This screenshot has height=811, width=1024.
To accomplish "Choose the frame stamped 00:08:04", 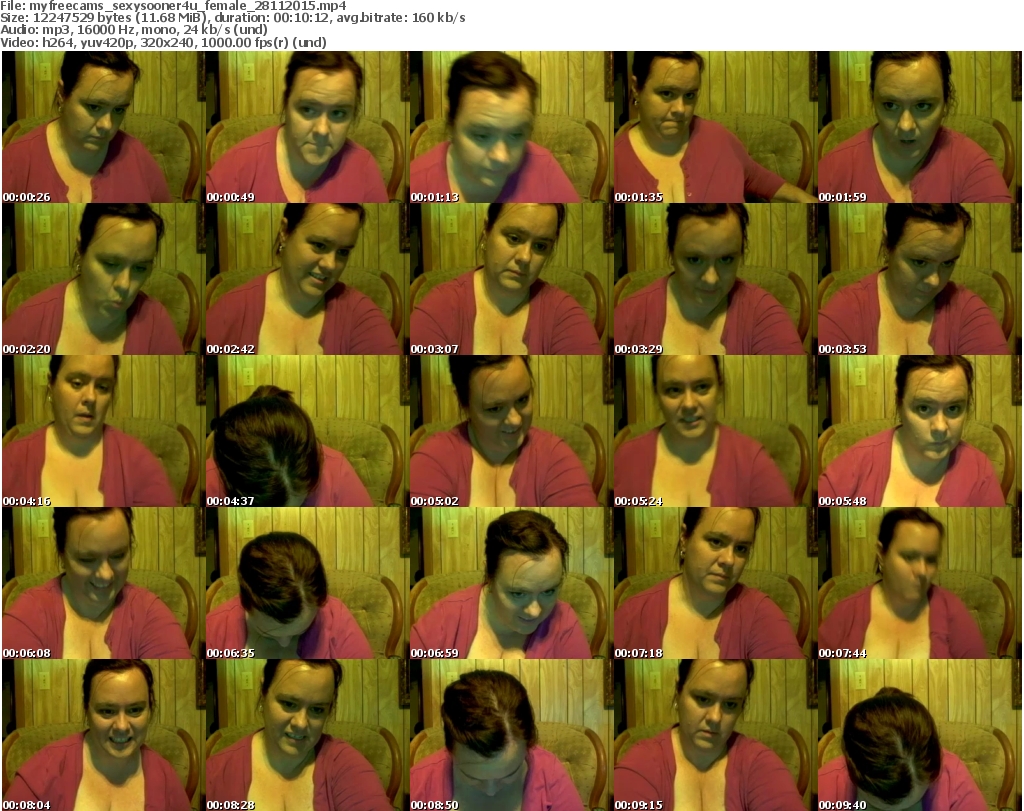I will [103, 735].
